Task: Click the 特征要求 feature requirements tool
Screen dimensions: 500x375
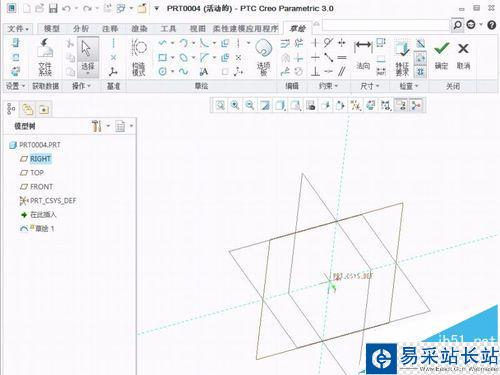Action: [402, 57]
